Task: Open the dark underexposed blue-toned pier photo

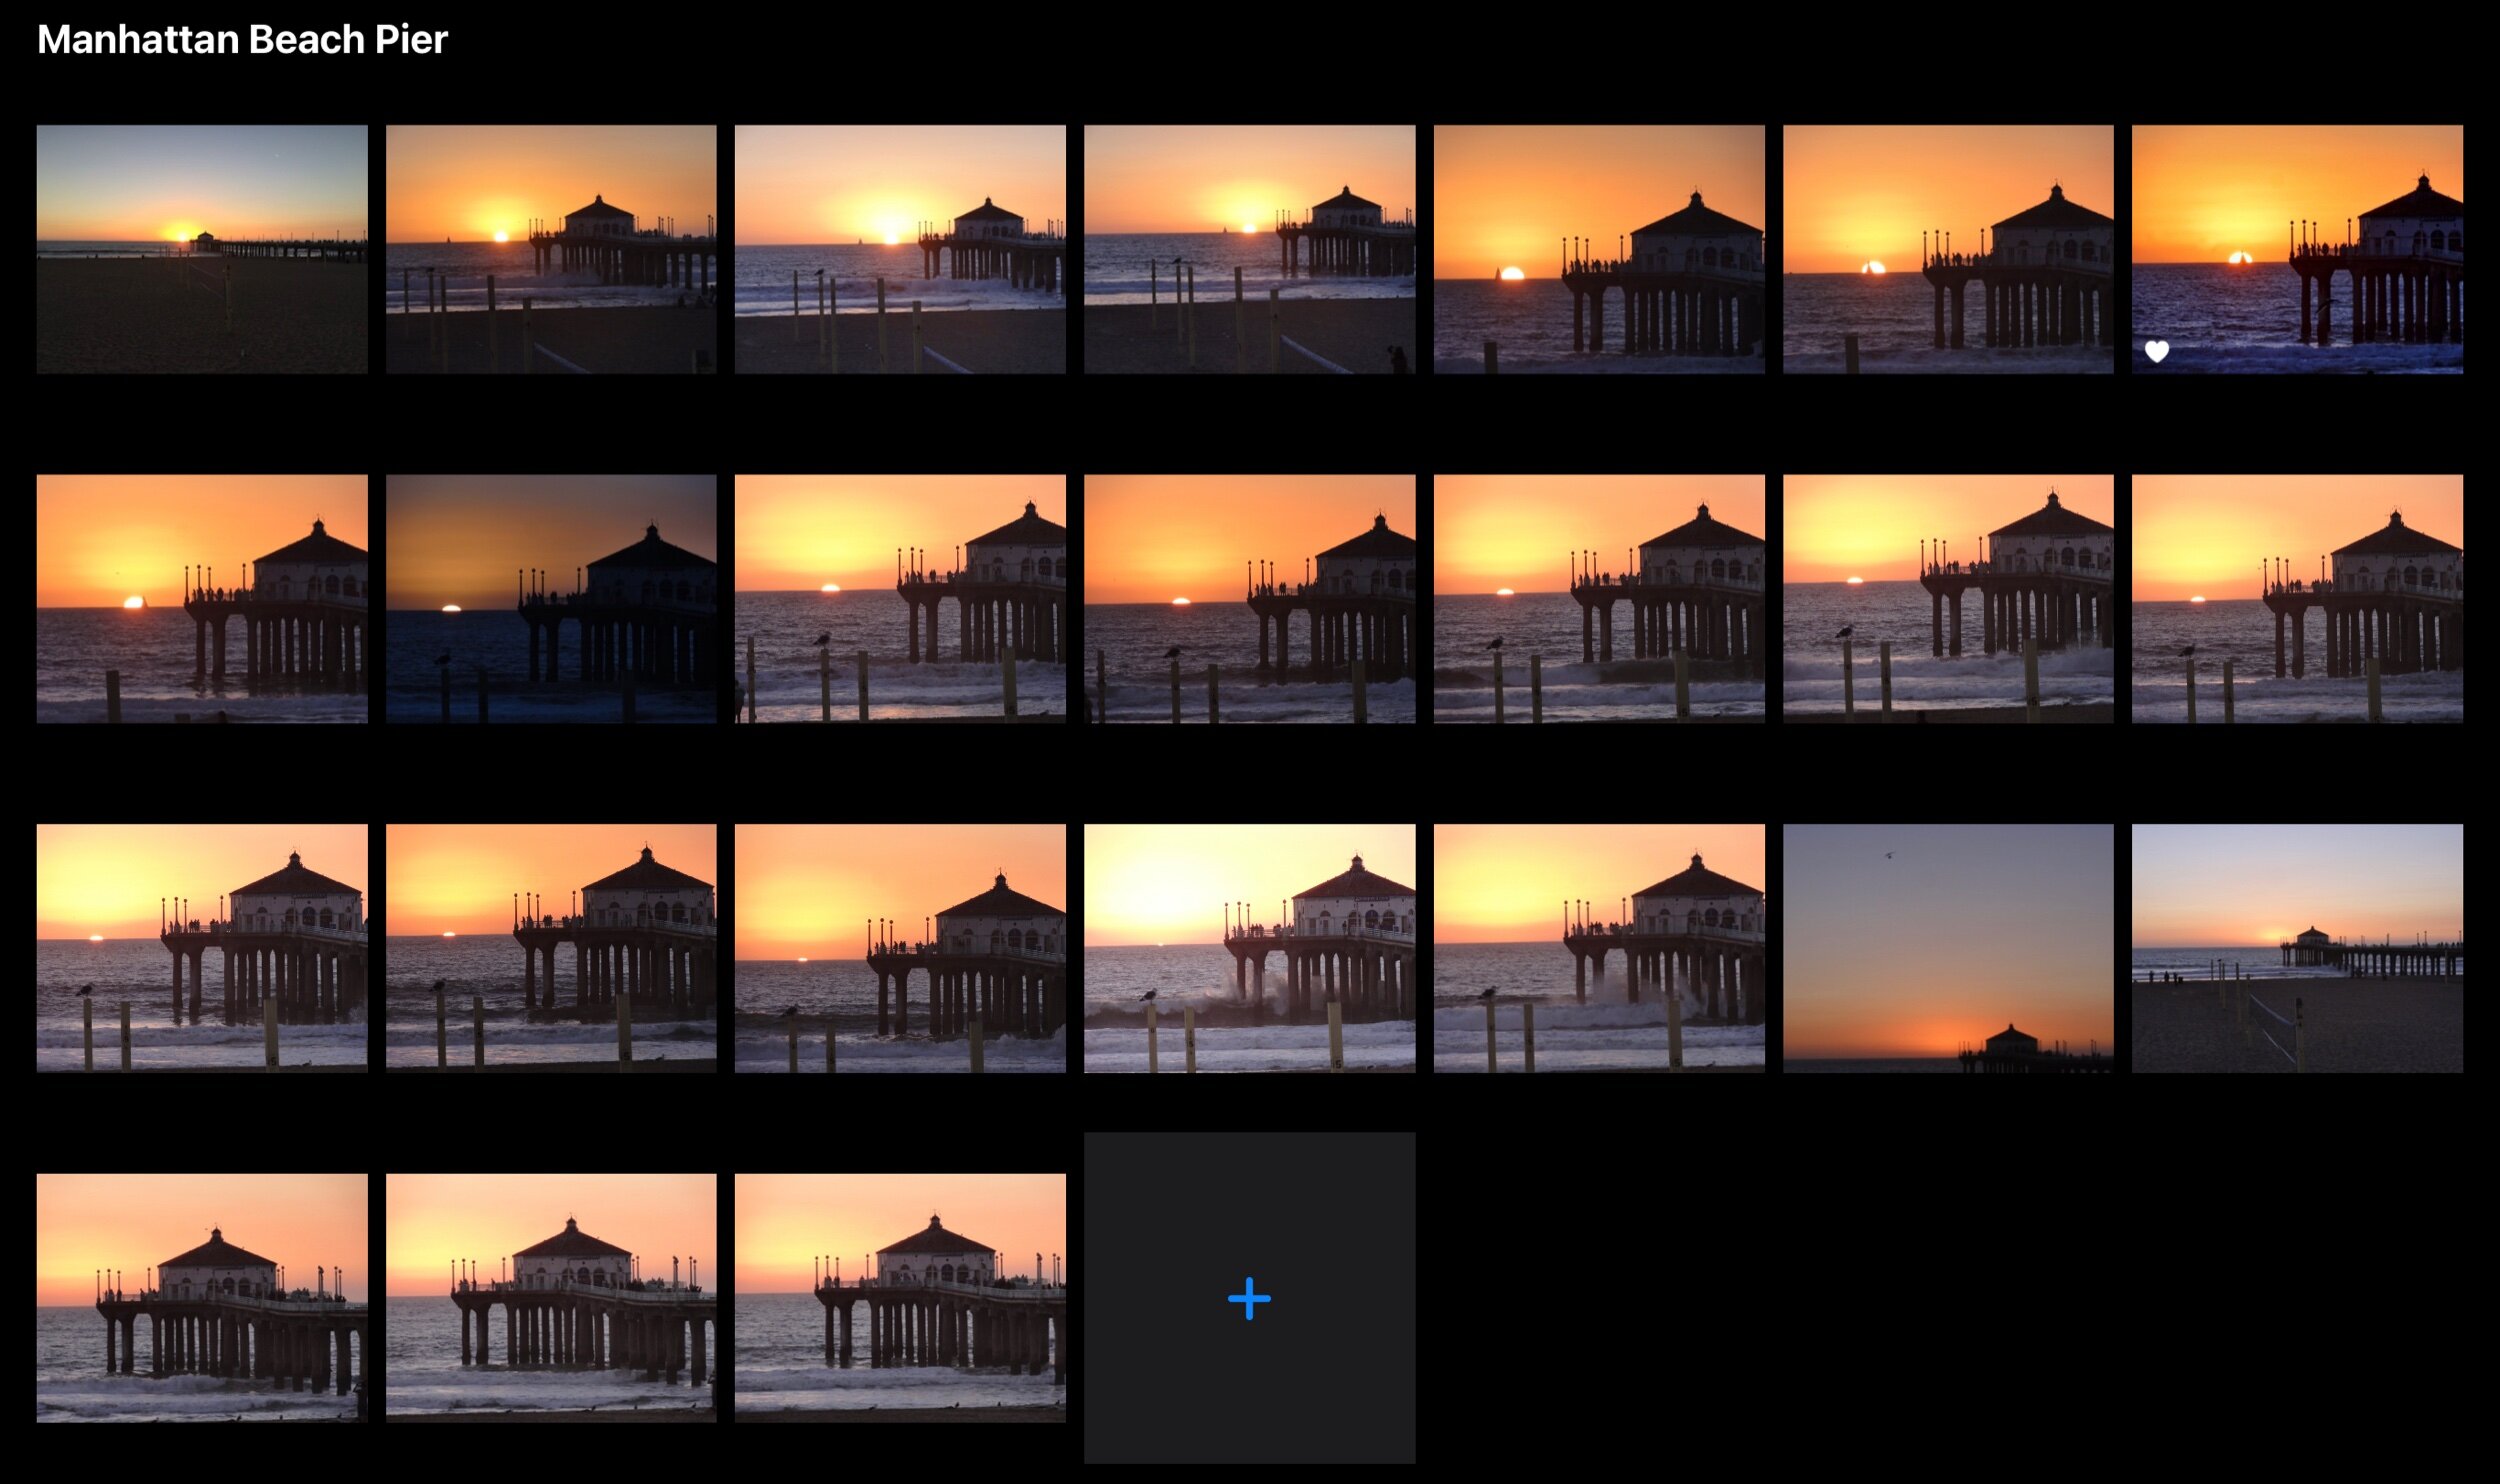Action: pyautogui.click(x=551, y=598)
